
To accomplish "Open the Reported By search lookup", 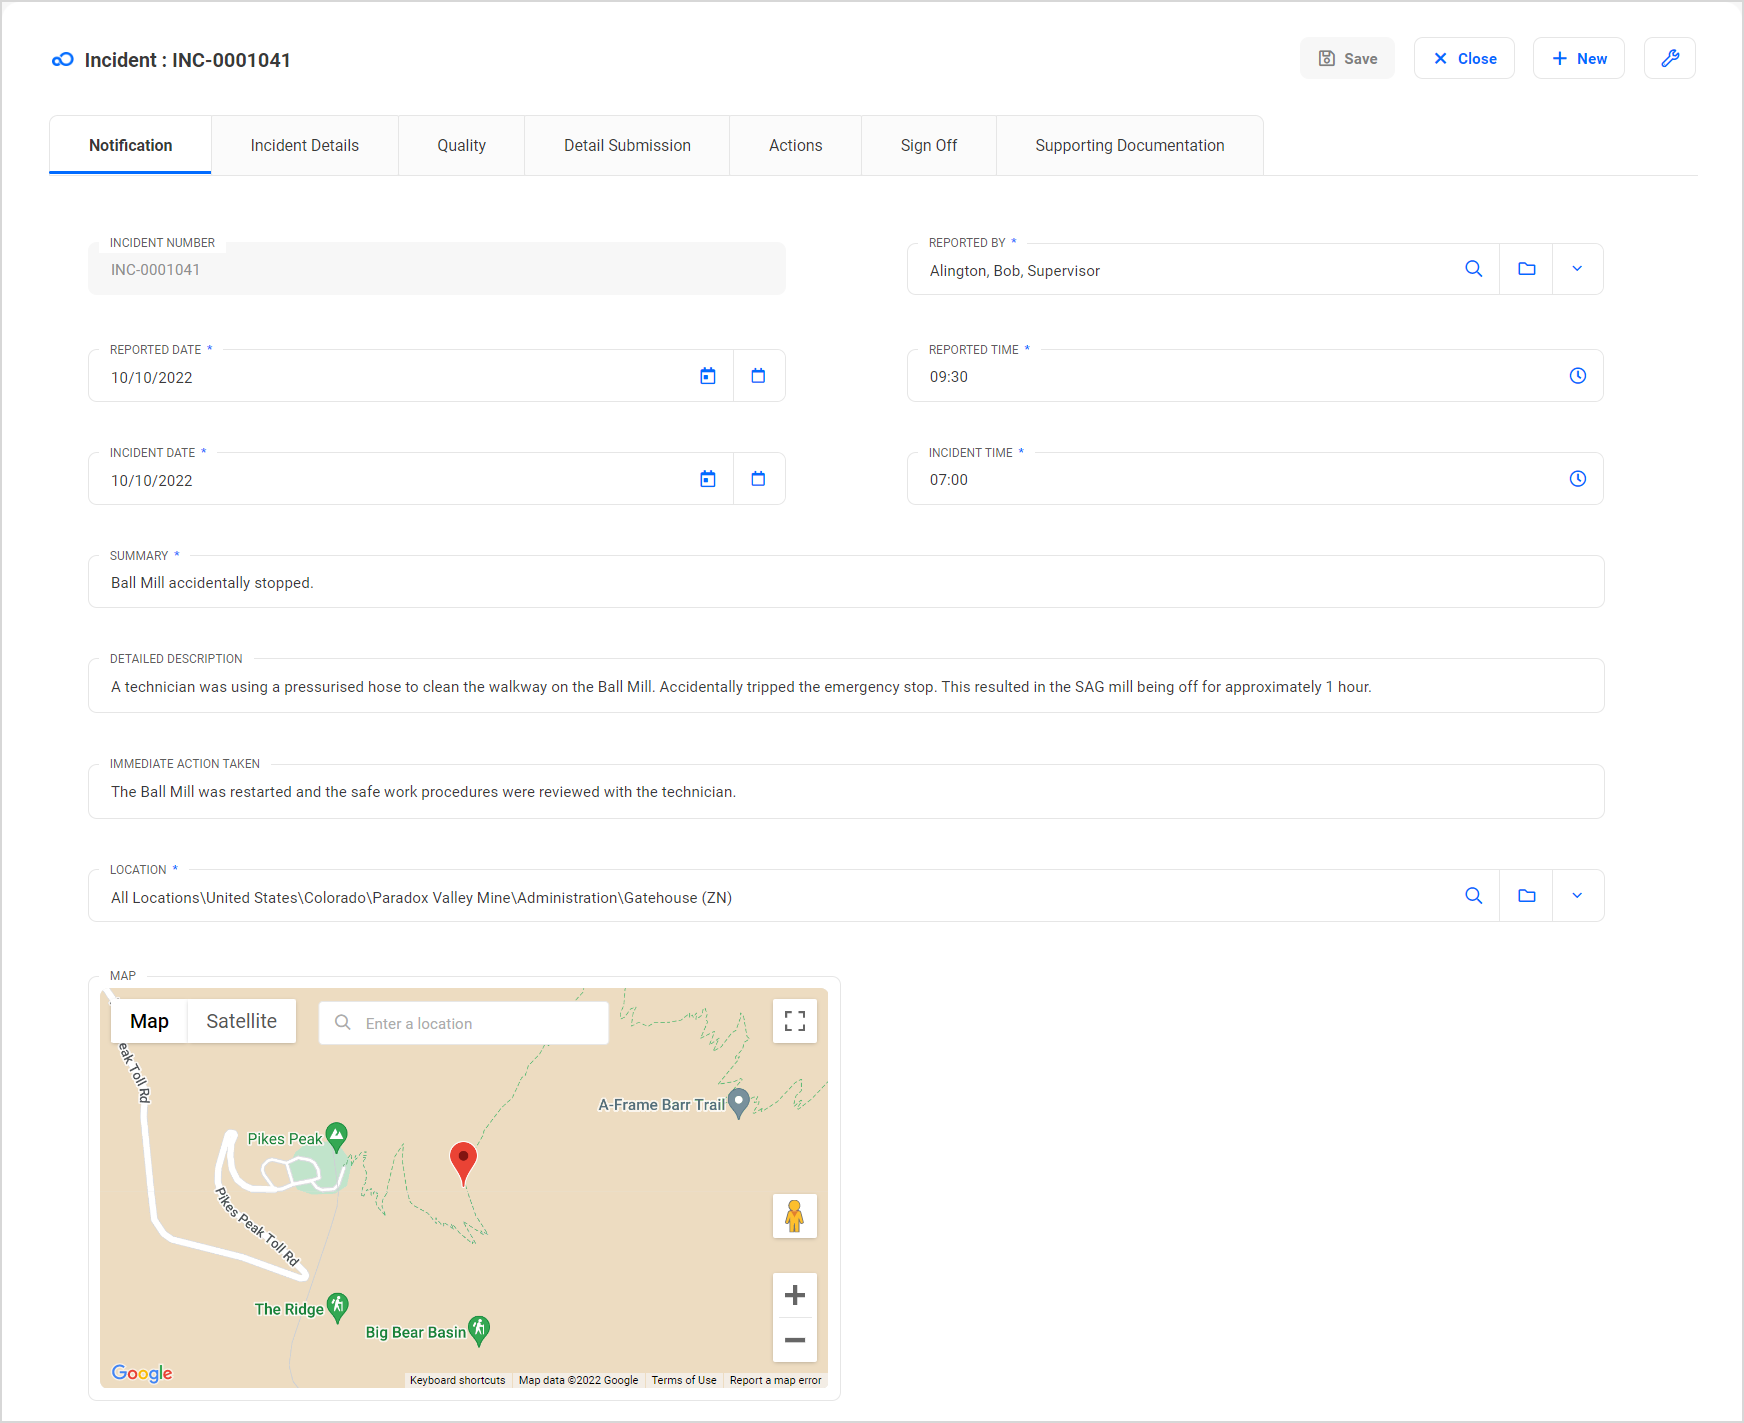I will (x=1474, y=269).
